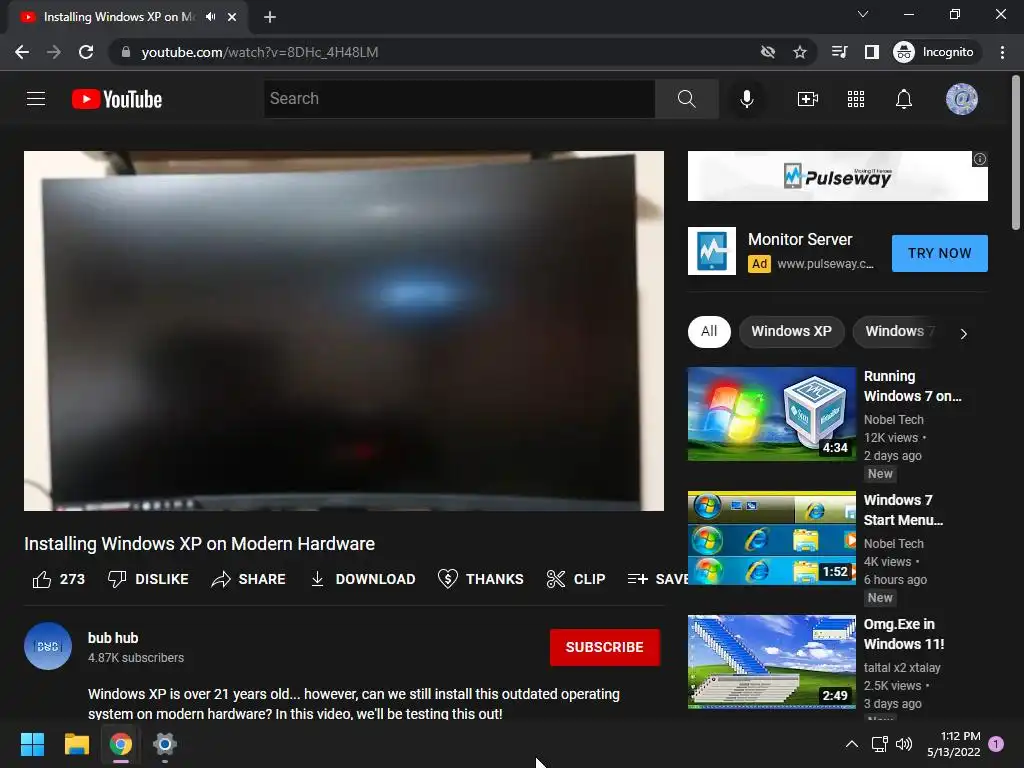The width and height of the screenshot is (1024, 768).
Task: Open the YouTube hamburger guide menu
Action: click(36, 99)
